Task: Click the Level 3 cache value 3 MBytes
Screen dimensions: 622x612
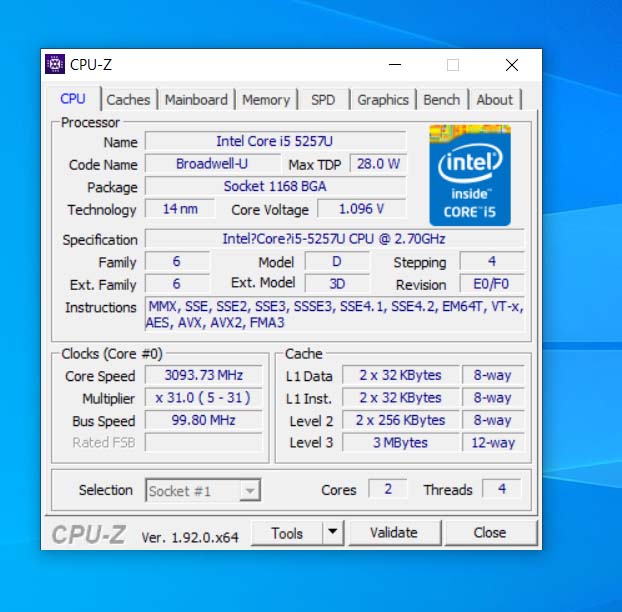Action: click(x=401, y=442)
